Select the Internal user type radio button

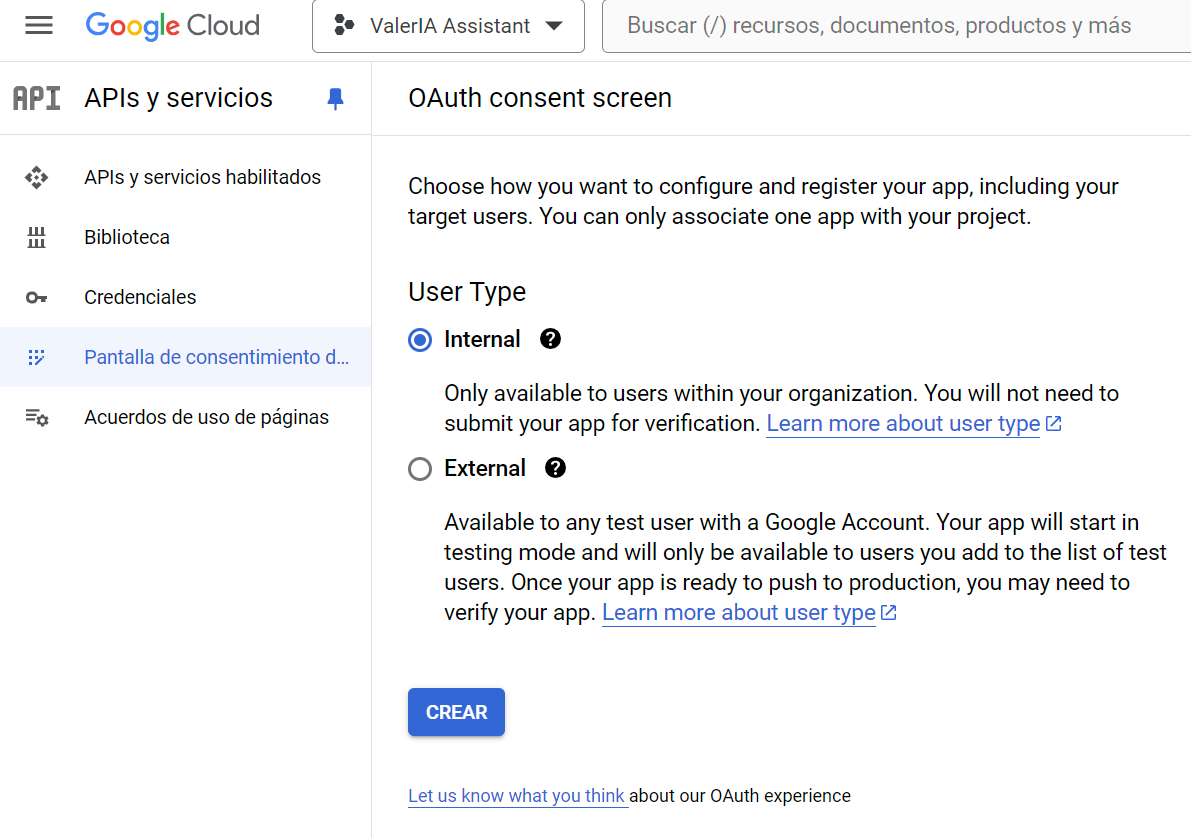[x=420, y=340]
